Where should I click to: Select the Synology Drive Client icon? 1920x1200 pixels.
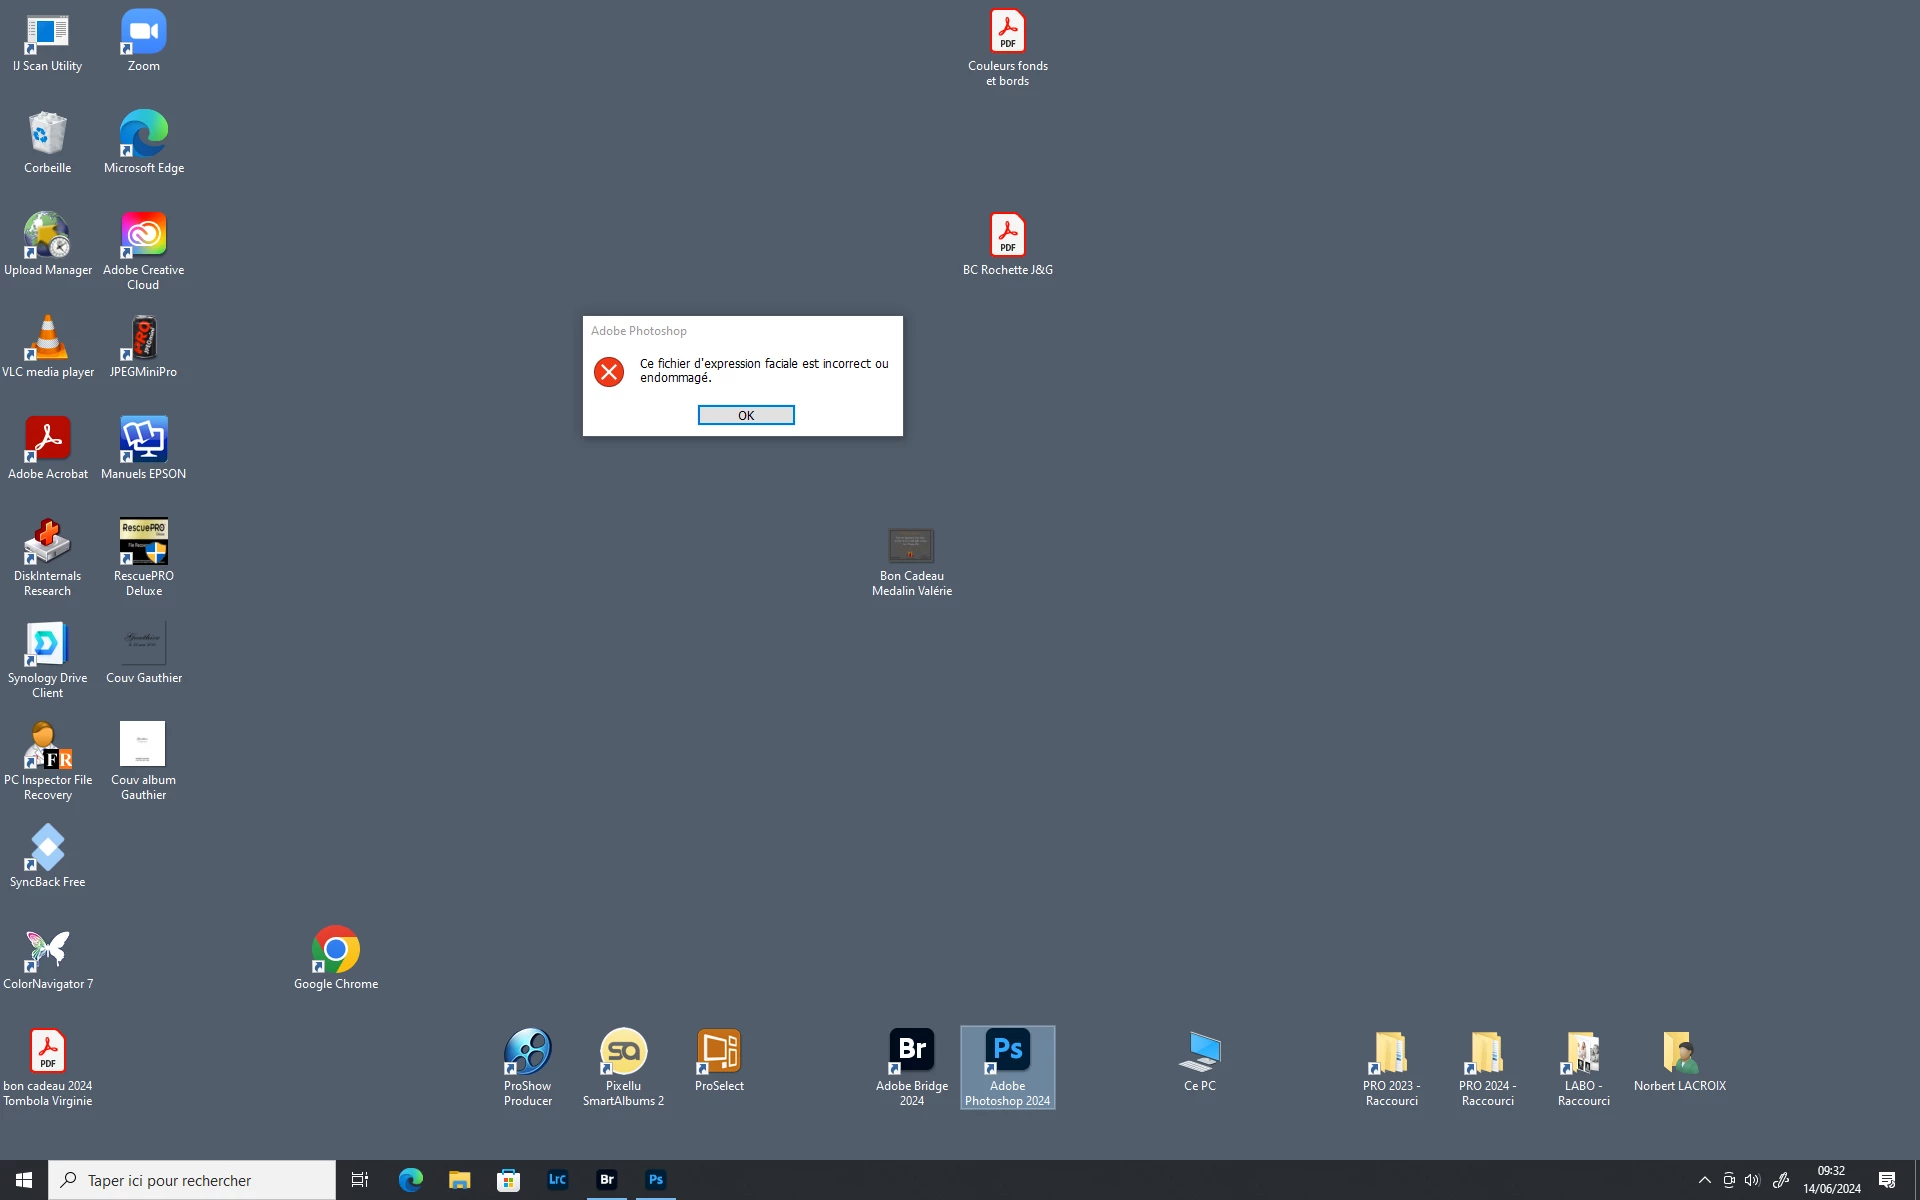click(x=47, y=645)
